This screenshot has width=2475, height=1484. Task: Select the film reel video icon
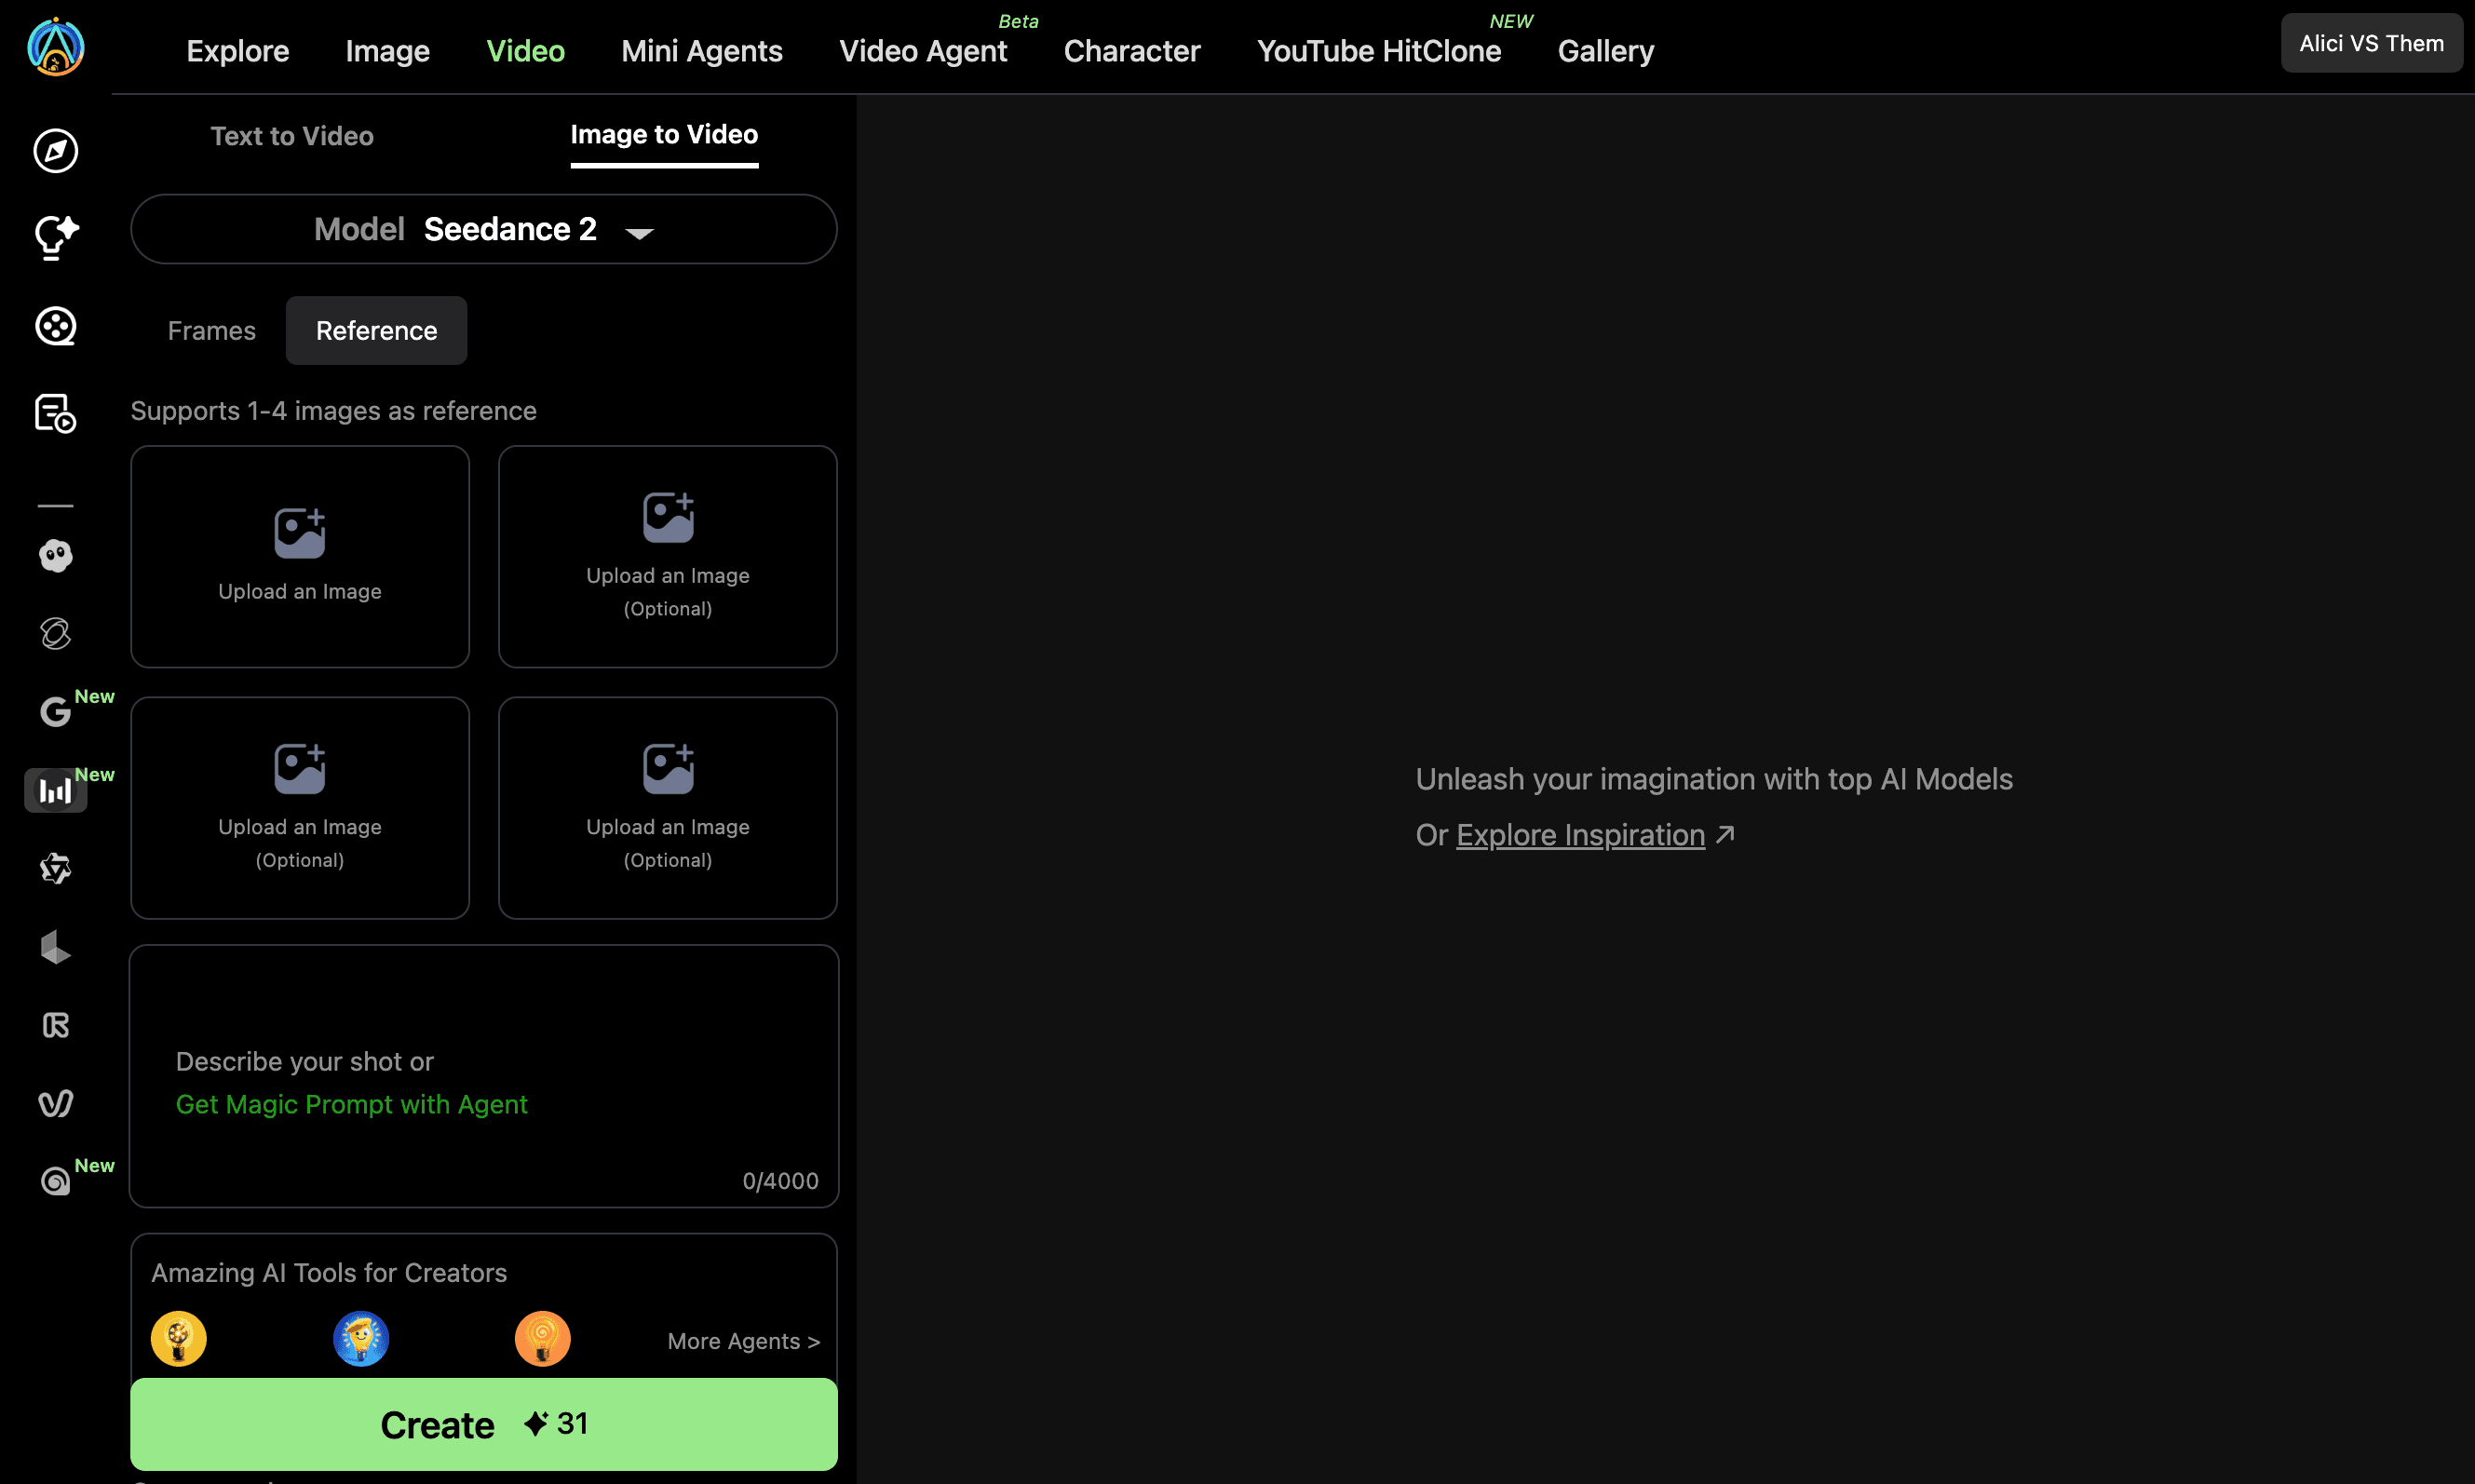55,326
